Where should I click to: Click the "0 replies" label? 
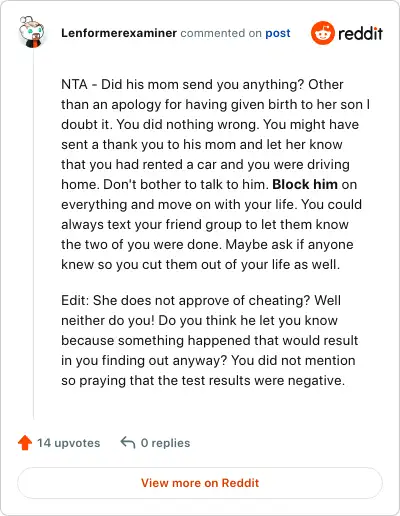pyautogui.click(x=165, y=443)
